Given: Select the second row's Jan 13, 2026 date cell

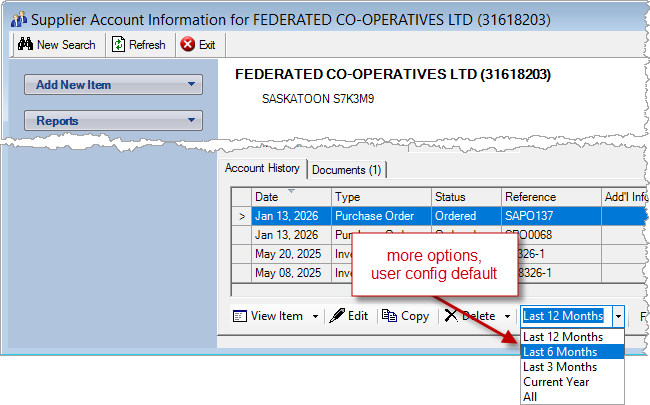Looking at the screenshot, I should pyautogui.click(x=291, y=235).
